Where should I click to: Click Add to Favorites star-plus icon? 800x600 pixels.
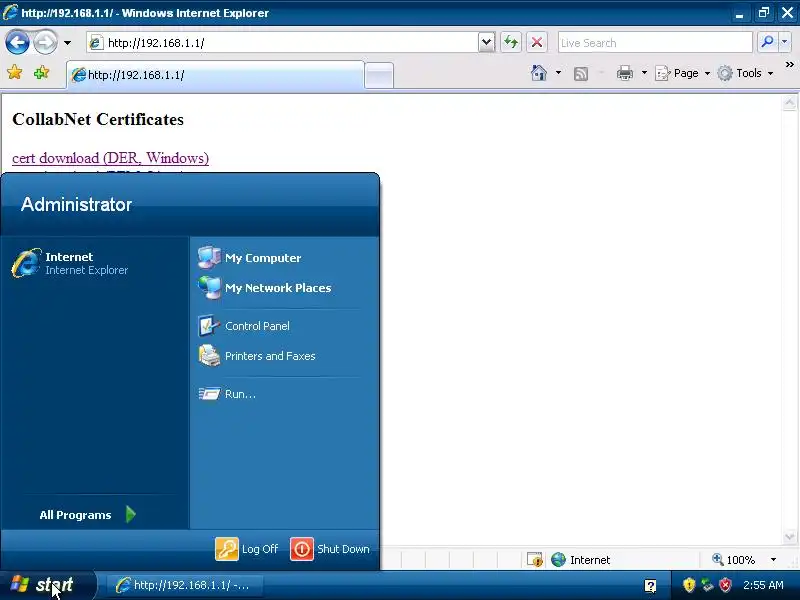(x=41, y=73)
